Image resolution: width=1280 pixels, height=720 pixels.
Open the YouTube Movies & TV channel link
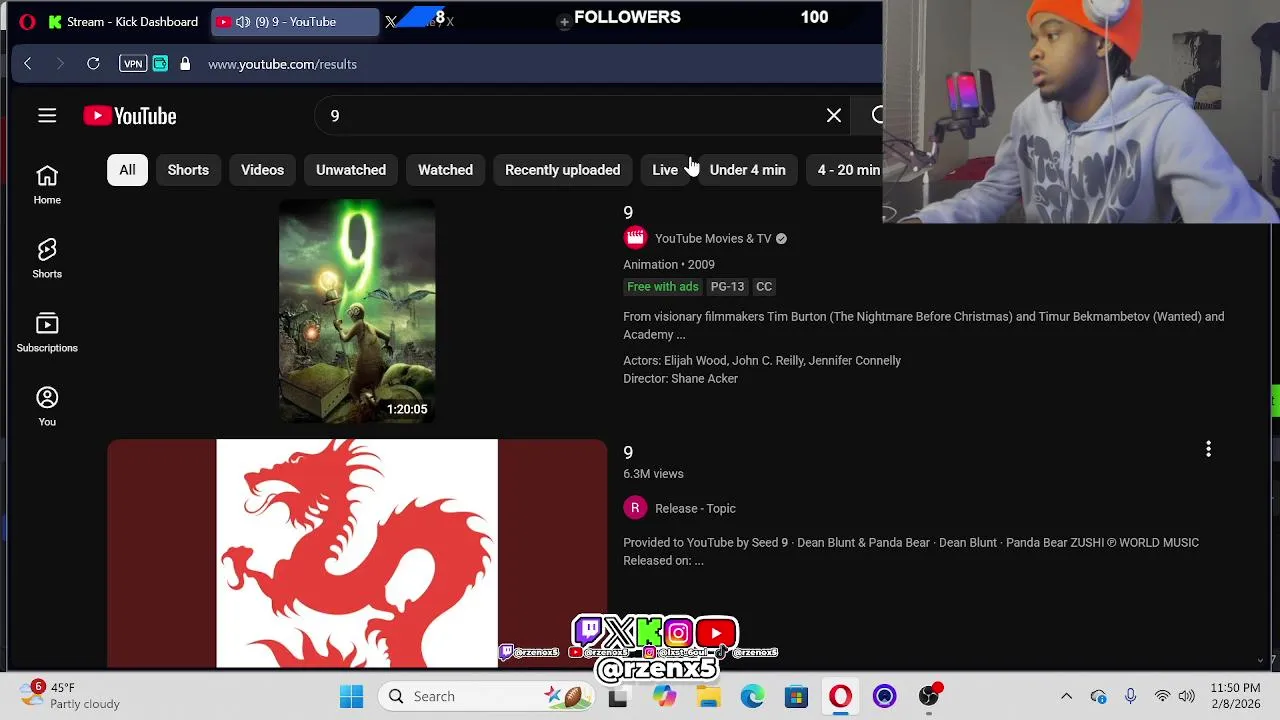[x=713, y=238]
